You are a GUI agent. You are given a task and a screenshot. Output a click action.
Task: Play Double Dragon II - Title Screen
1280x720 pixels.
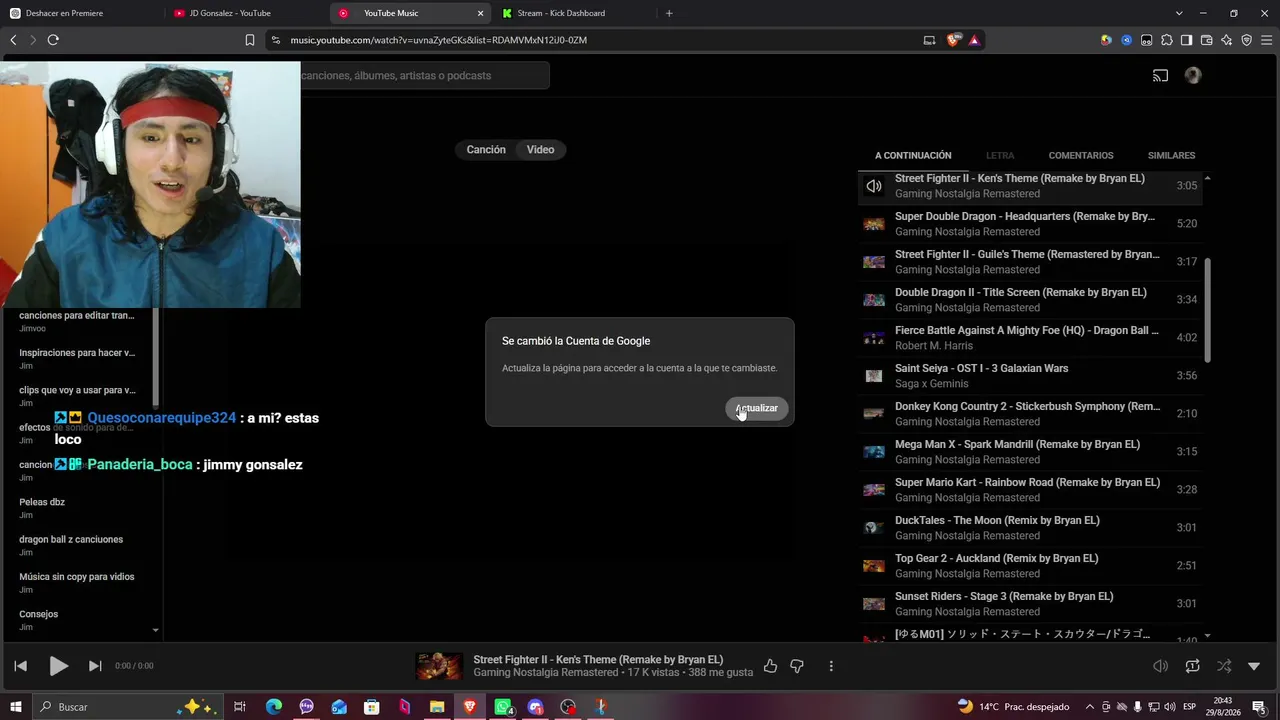[1030, 300]
